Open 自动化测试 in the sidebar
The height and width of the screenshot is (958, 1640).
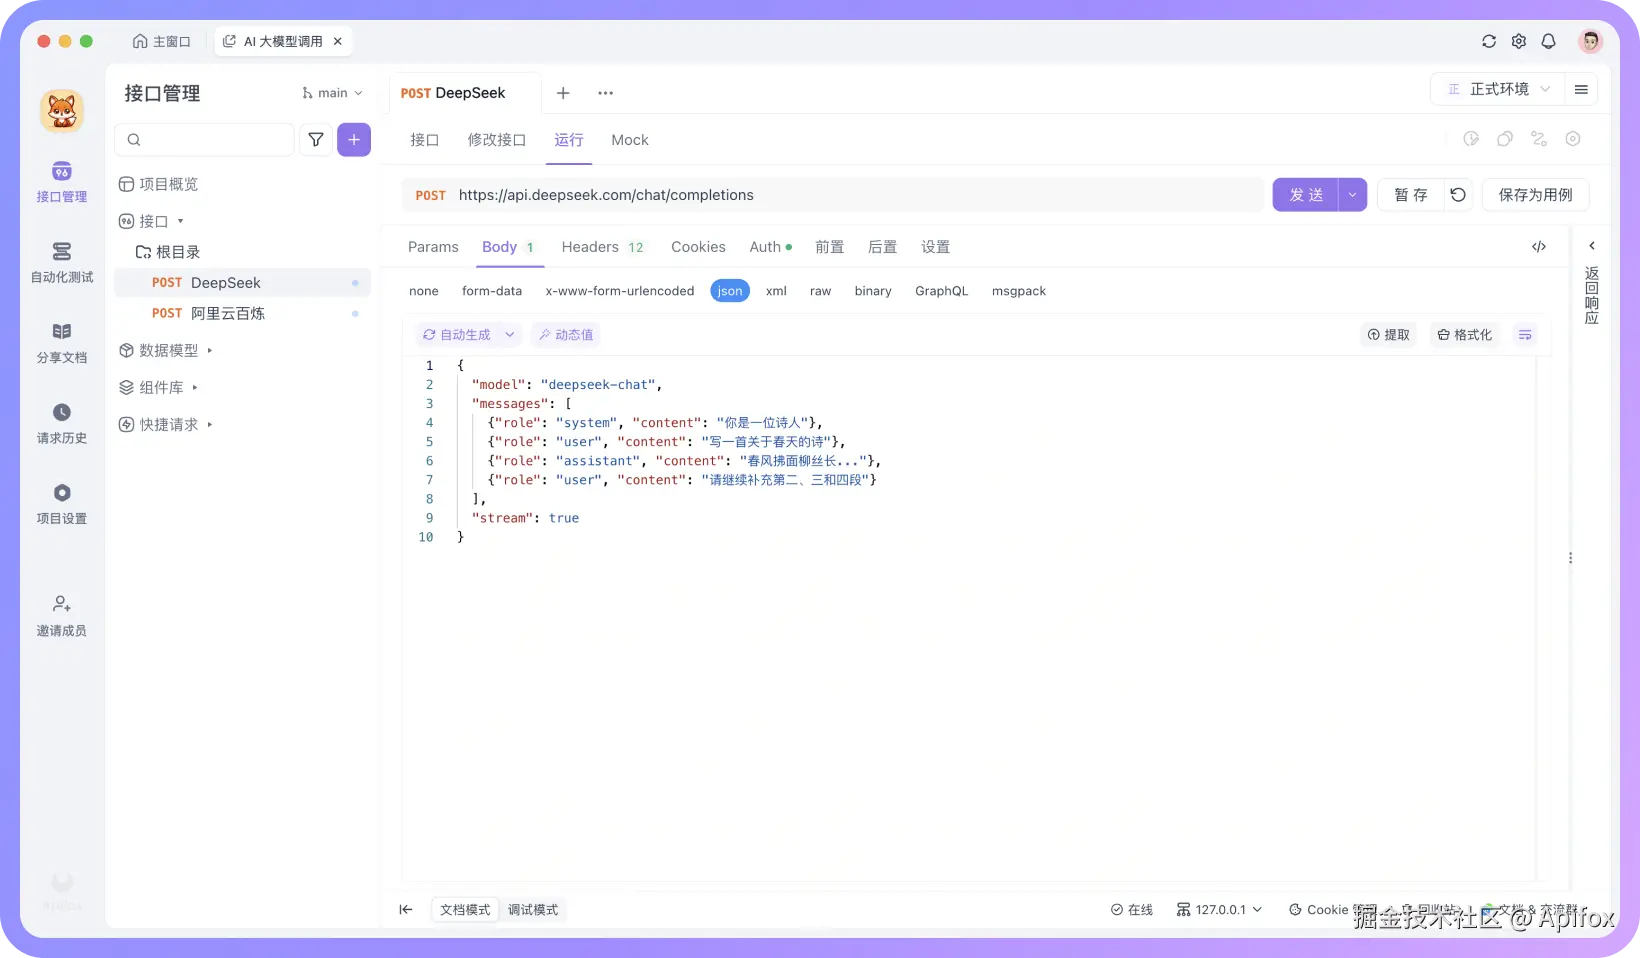(x=62, y=263)
